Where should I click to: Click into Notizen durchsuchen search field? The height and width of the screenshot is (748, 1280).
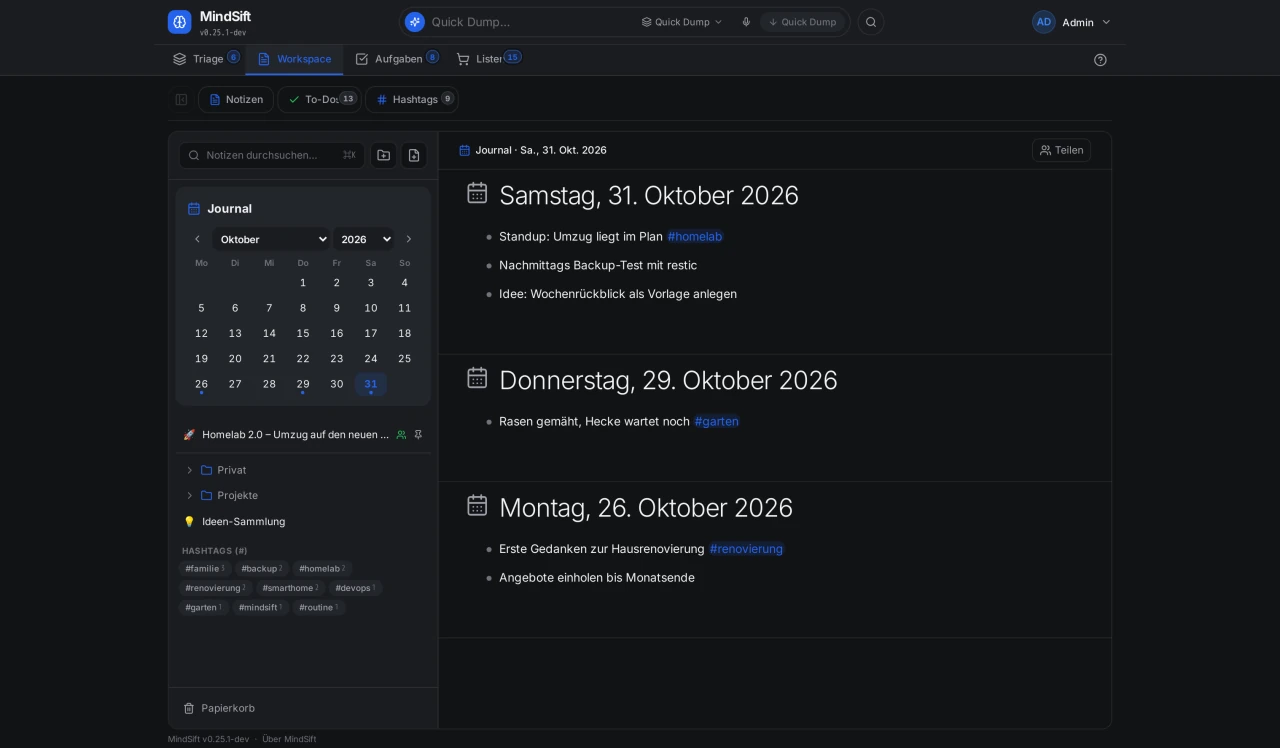272,155
